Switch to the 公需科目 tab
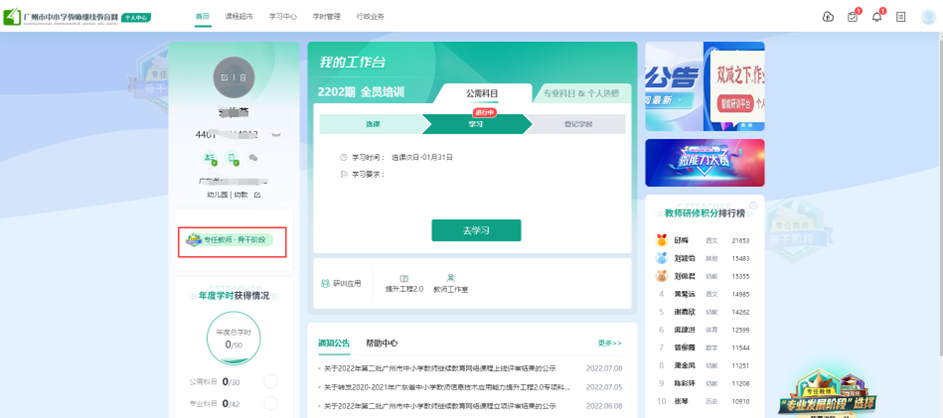The width and height of the screenshot is (943, 418). (x=482, y=93)
